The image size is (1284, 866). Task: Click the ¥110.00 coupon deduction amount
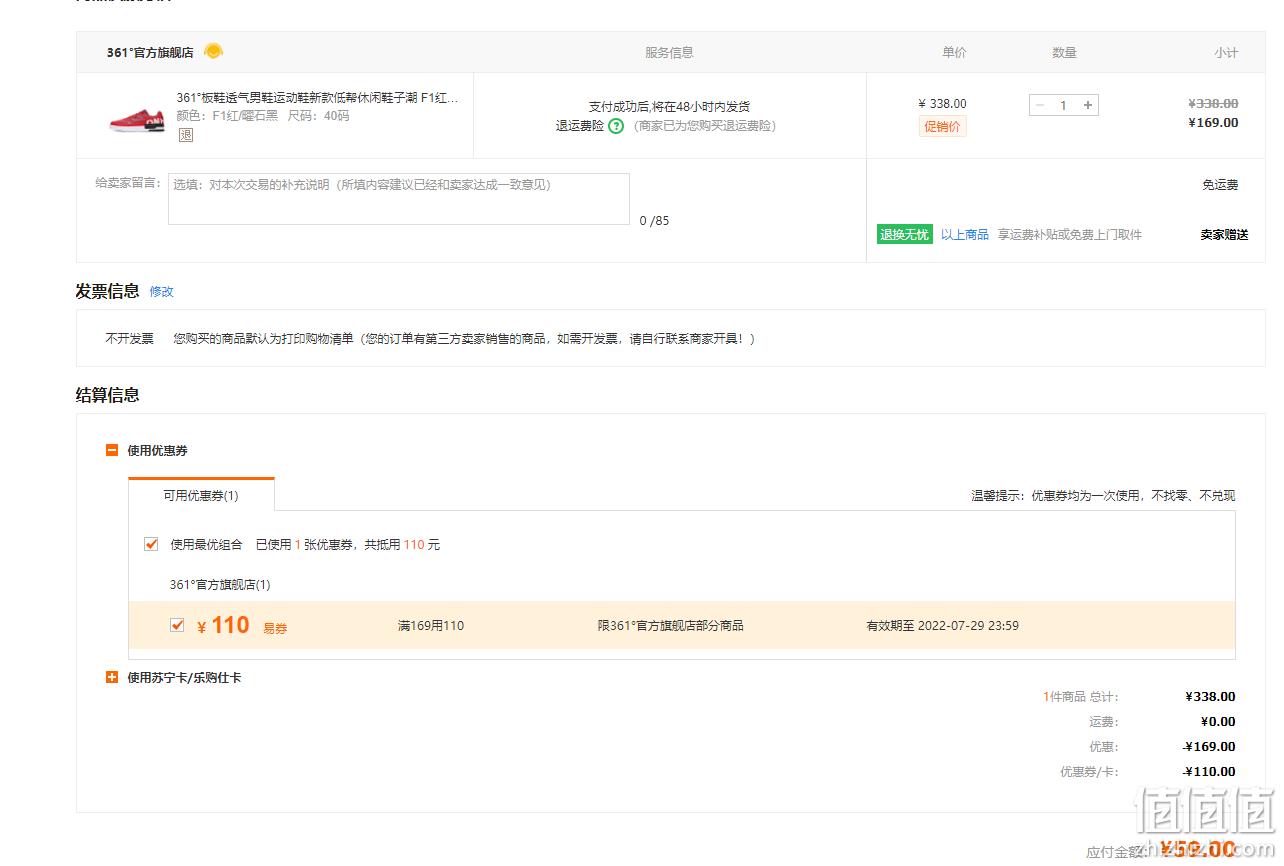(x=1209, y=772)
